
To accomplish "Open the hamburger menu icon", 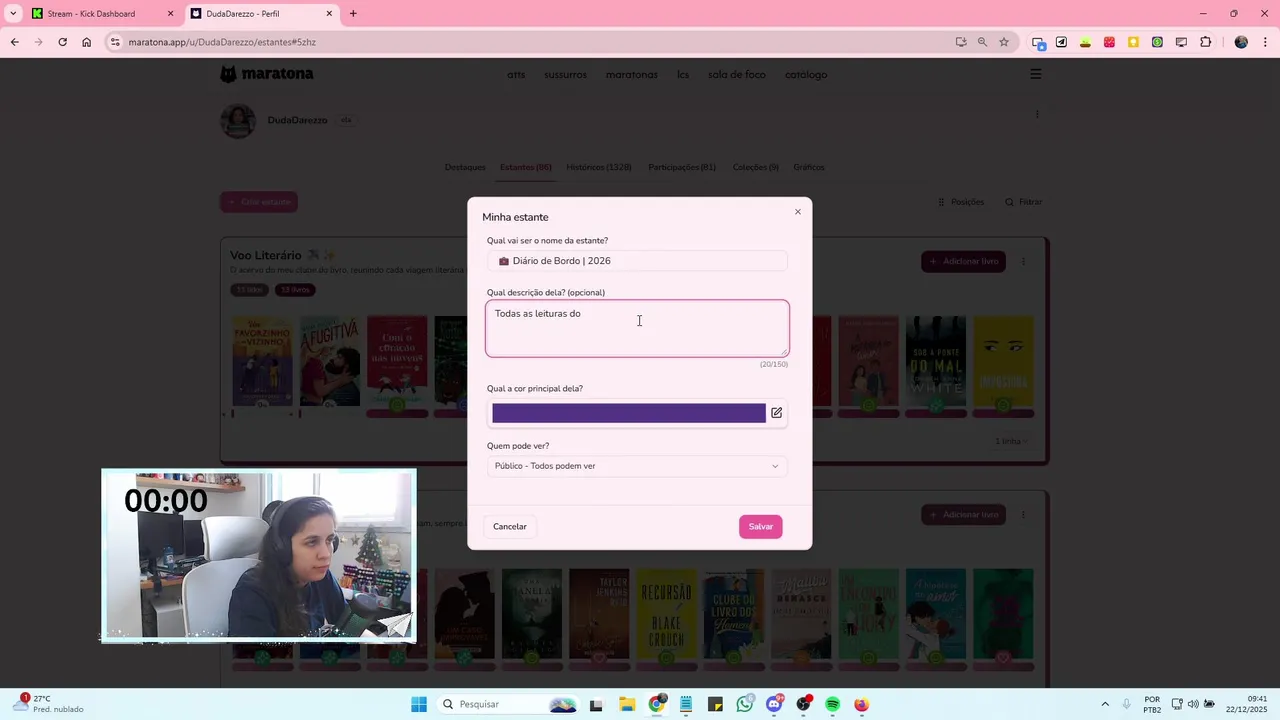I will 1036,74.
